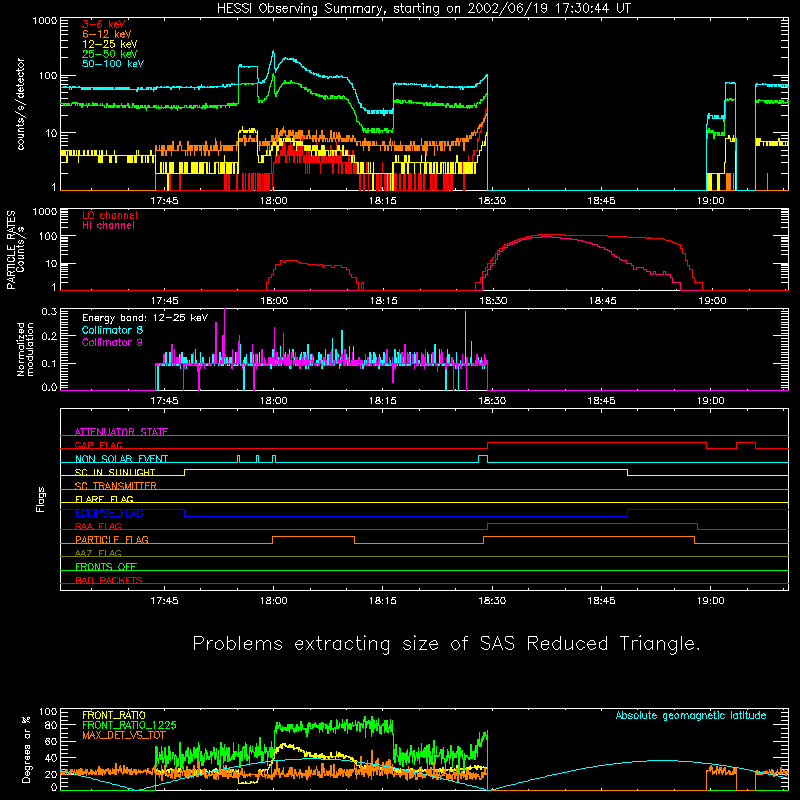Click the PARTICLE_FLAG raised step after 18:00

coord(313,537)
